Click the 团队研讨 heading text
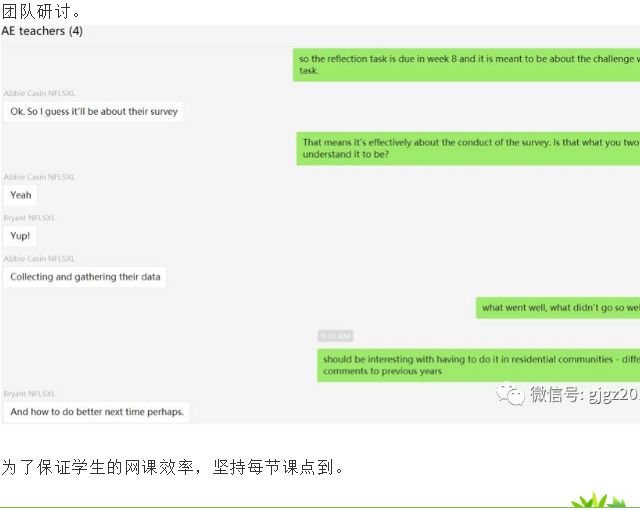 coord(41,11)
